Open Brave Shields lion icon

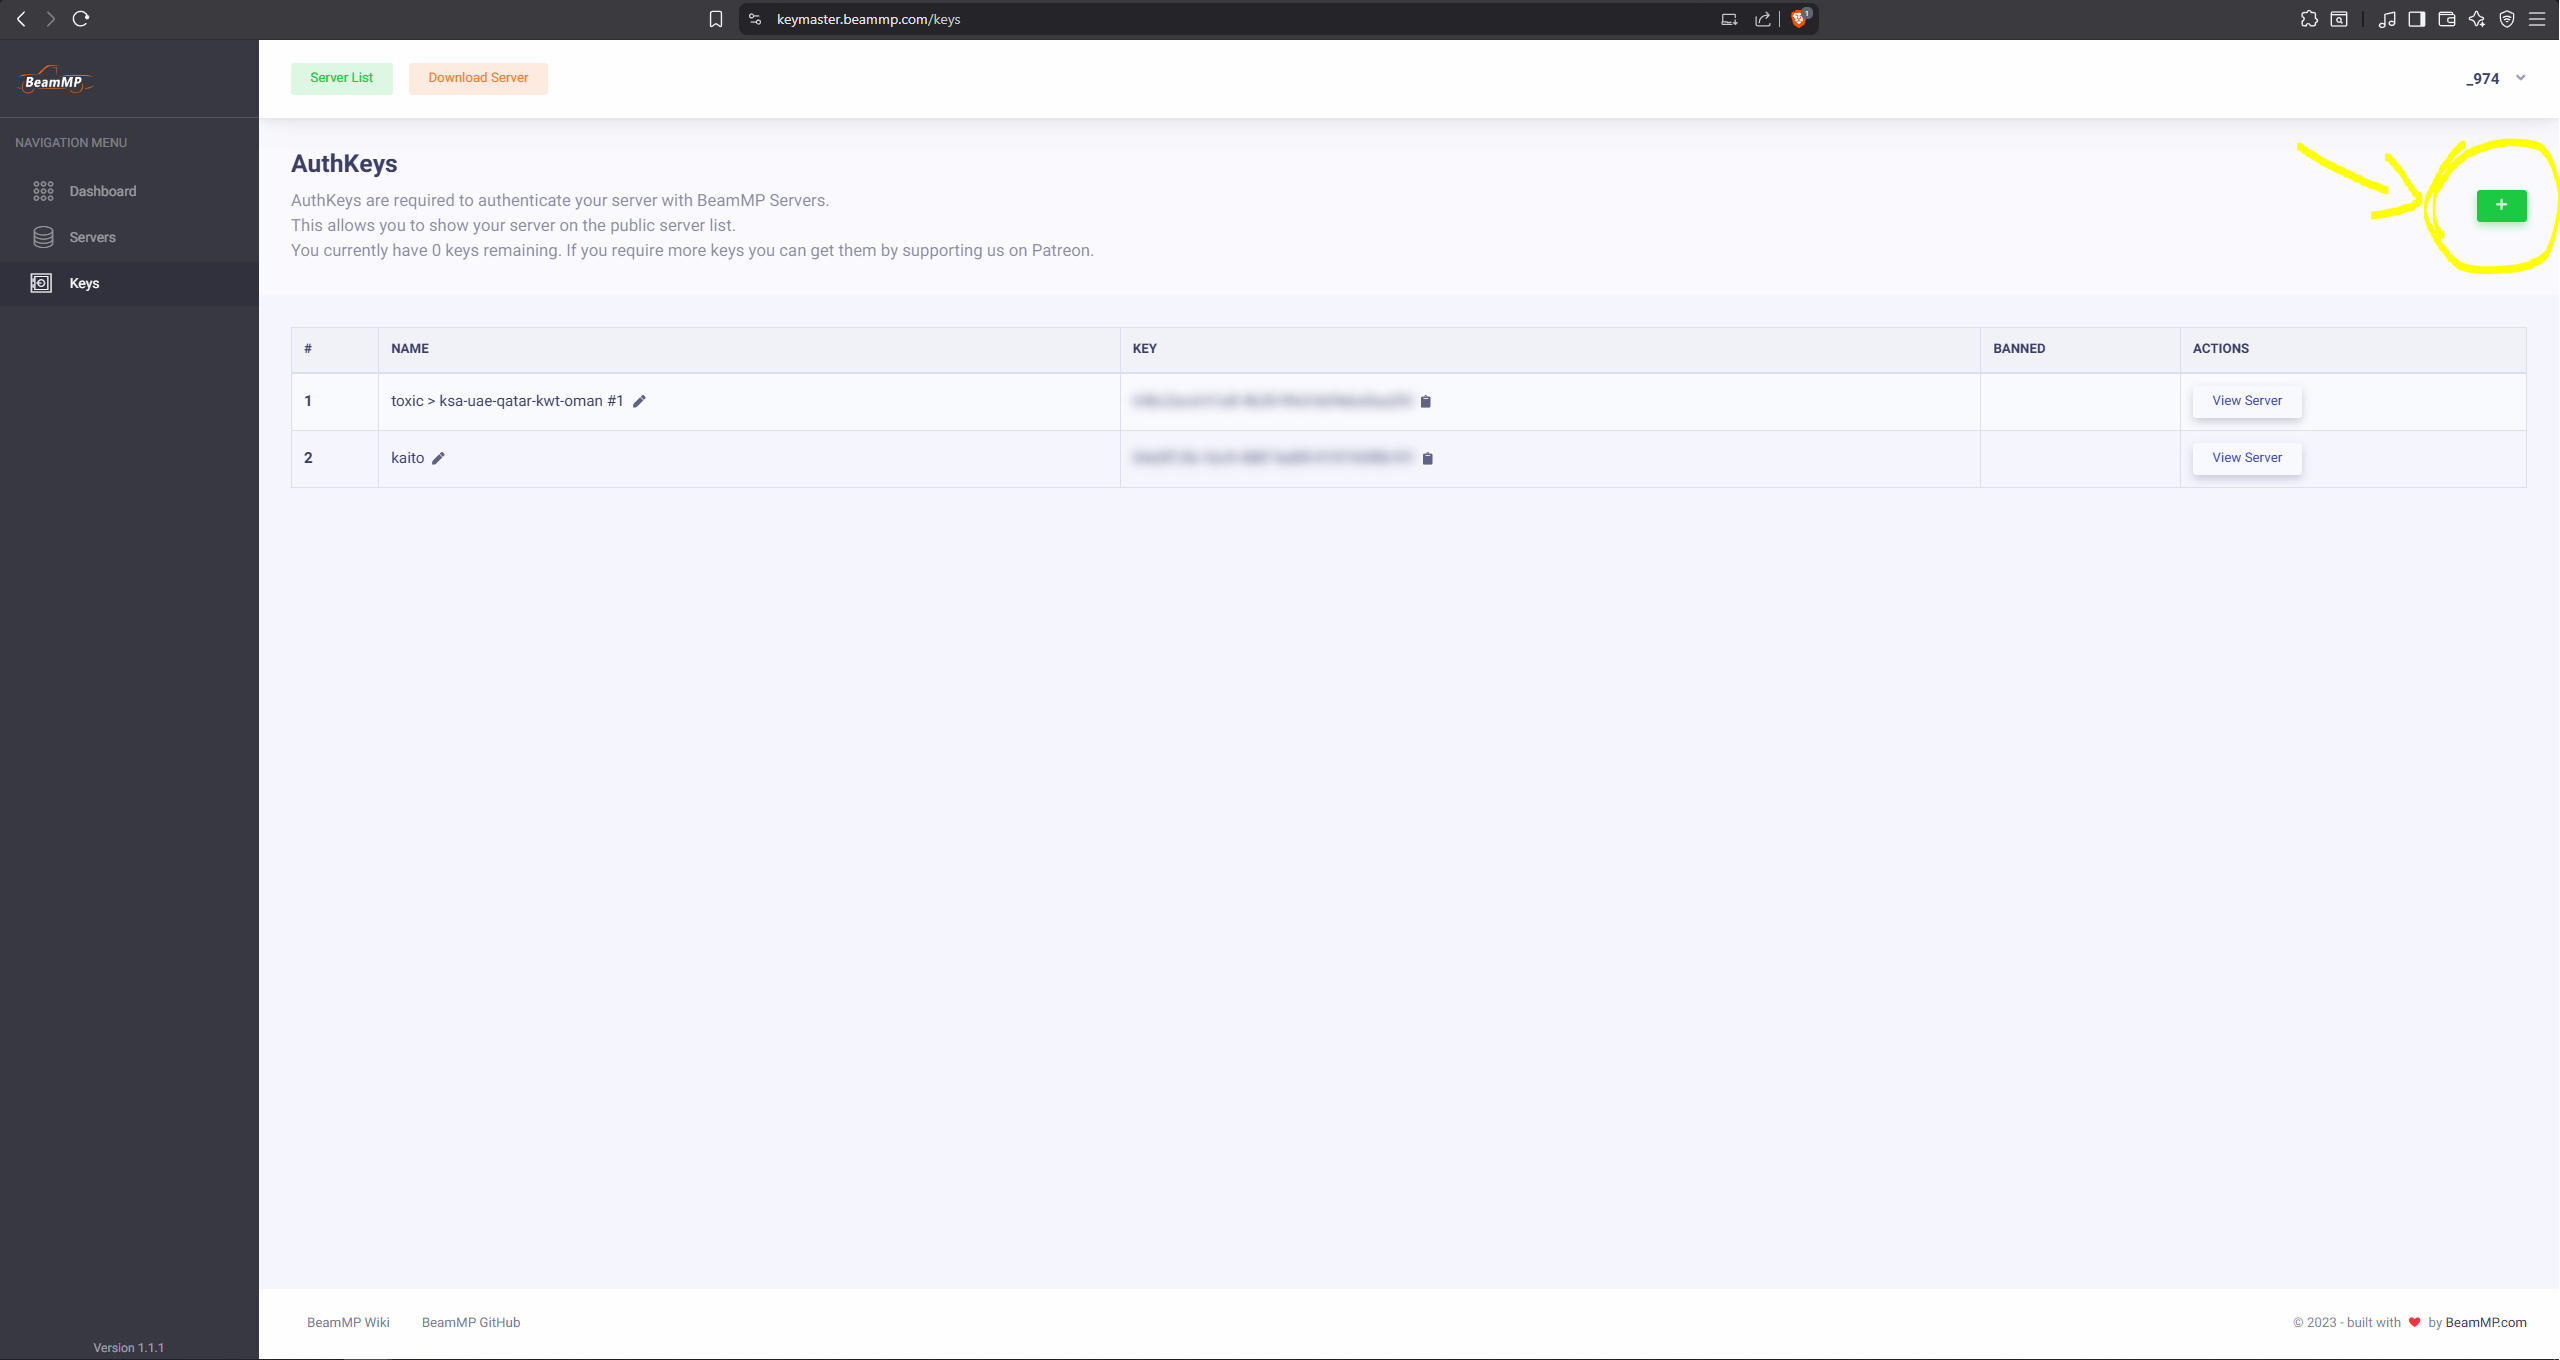1799,19
